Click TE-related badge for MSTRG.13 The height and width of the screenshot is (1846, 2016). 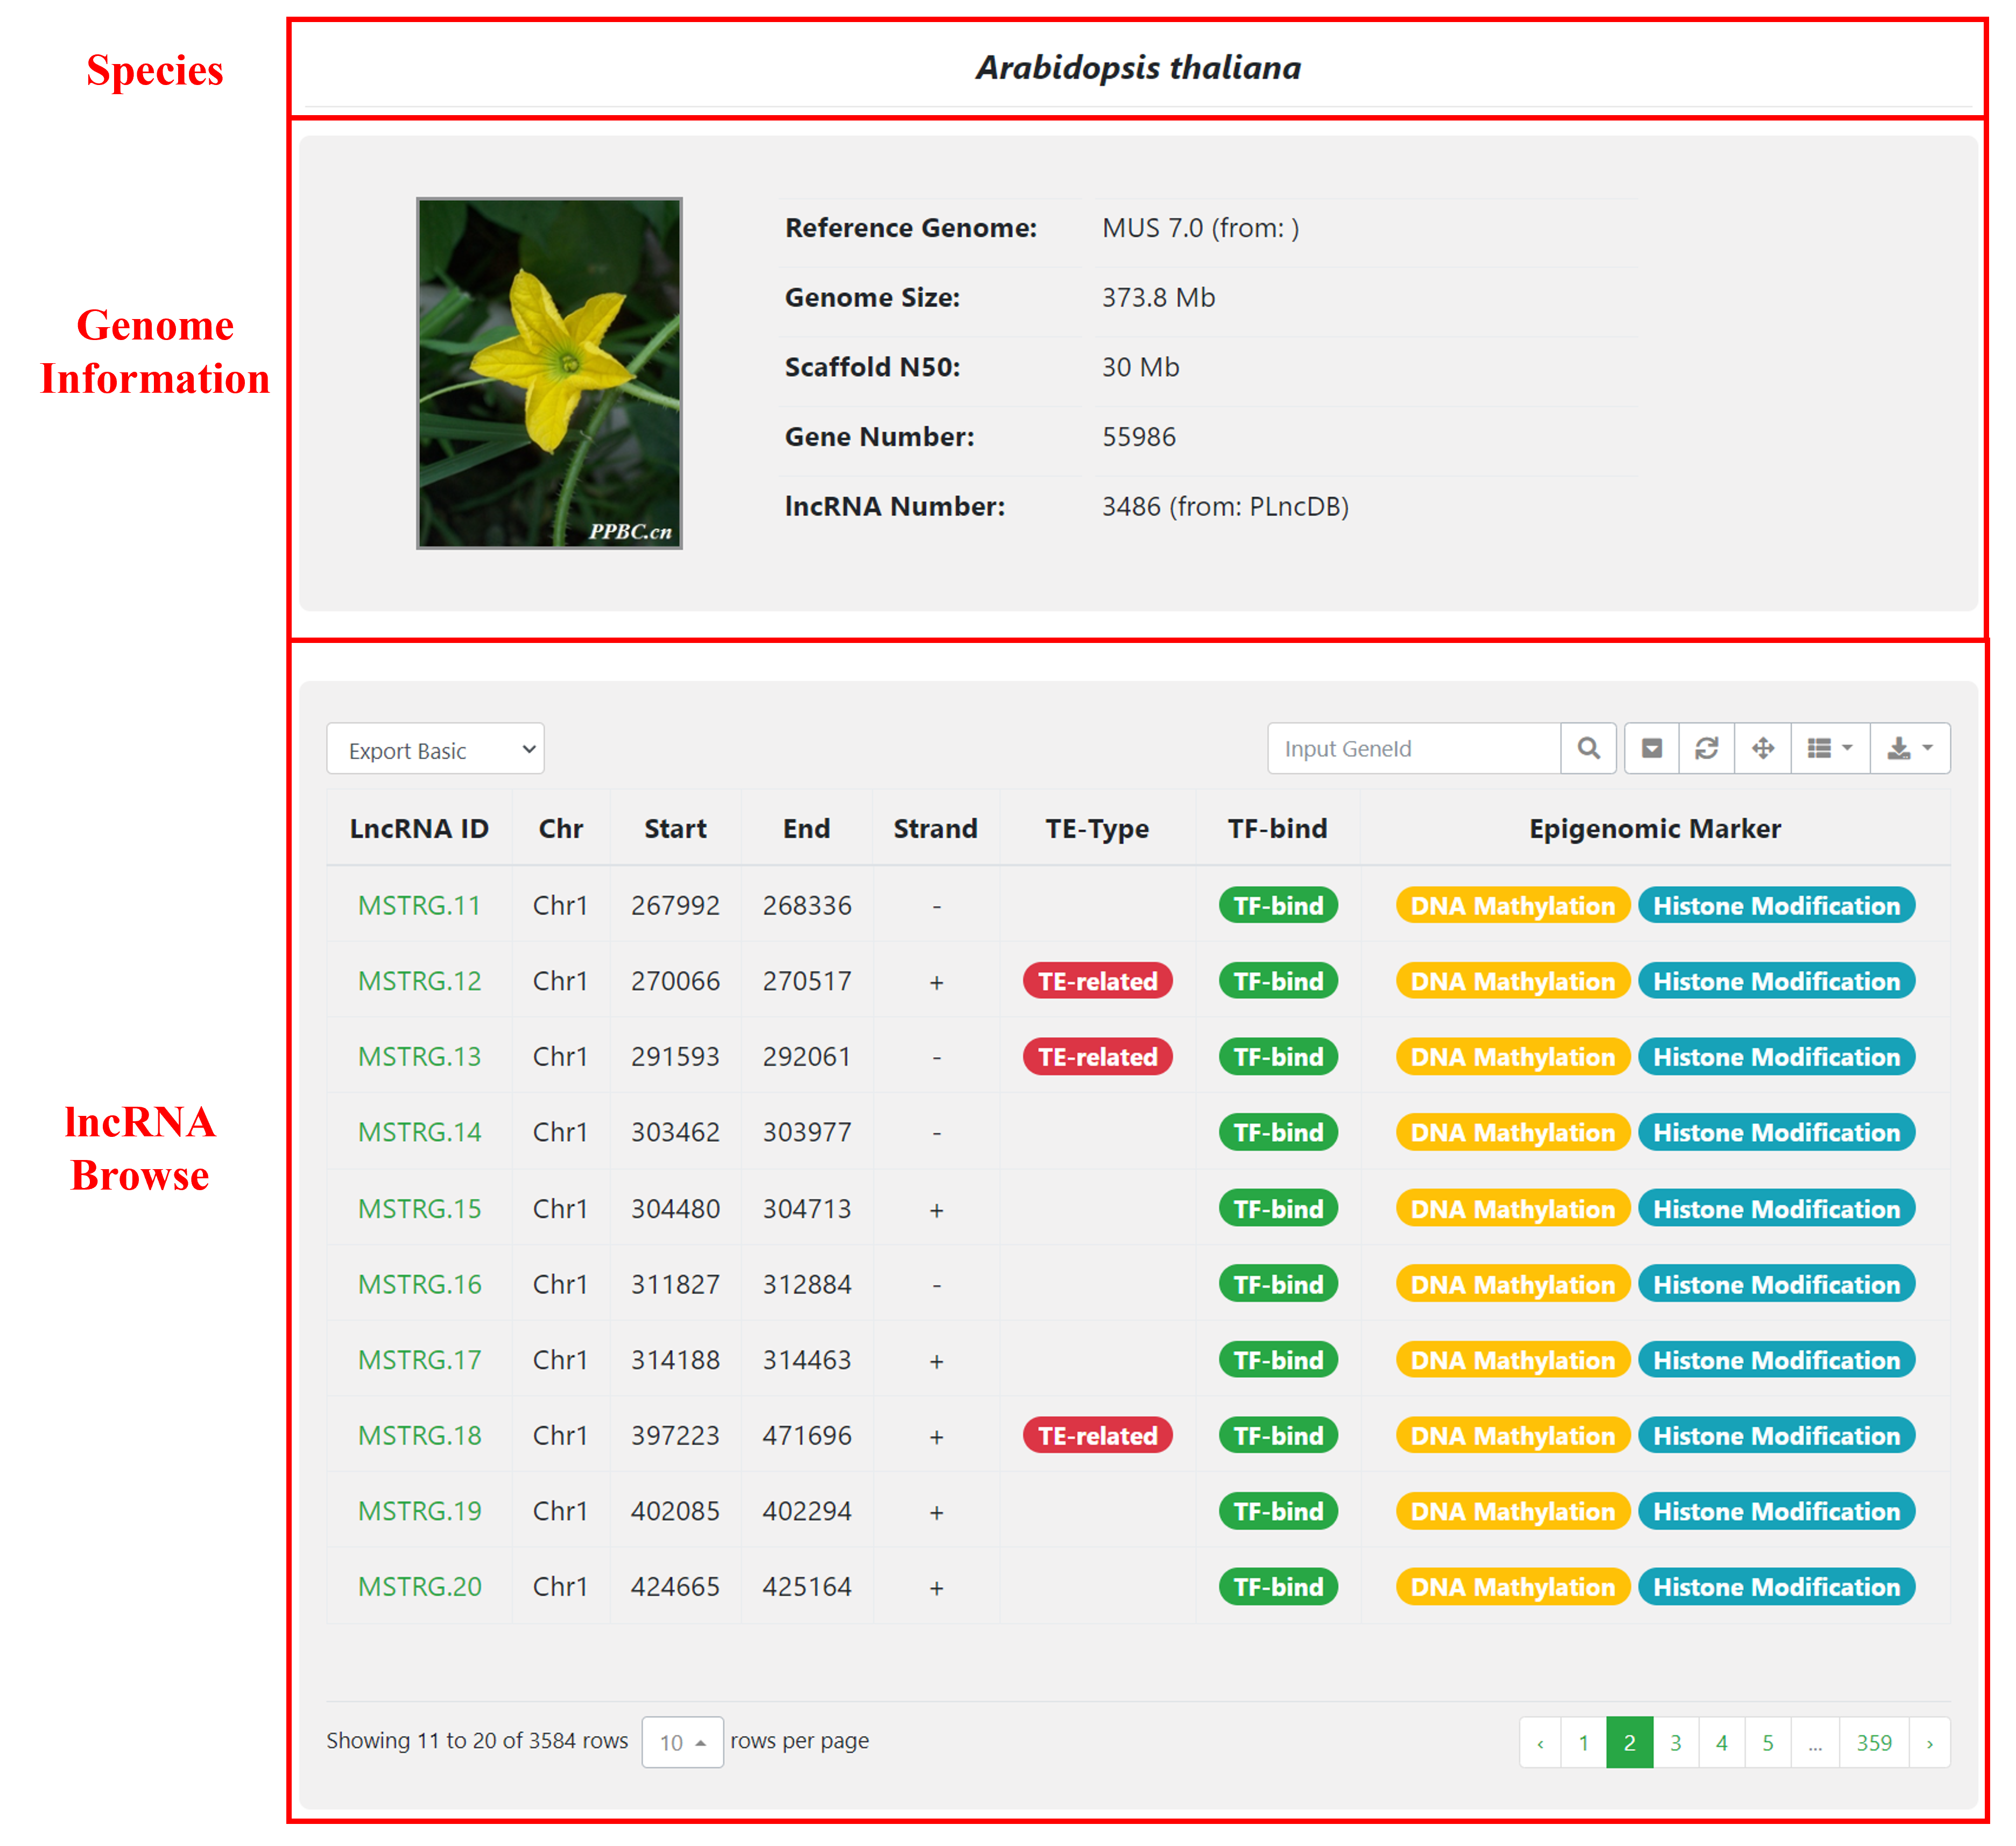[x=1097, y=1057]
